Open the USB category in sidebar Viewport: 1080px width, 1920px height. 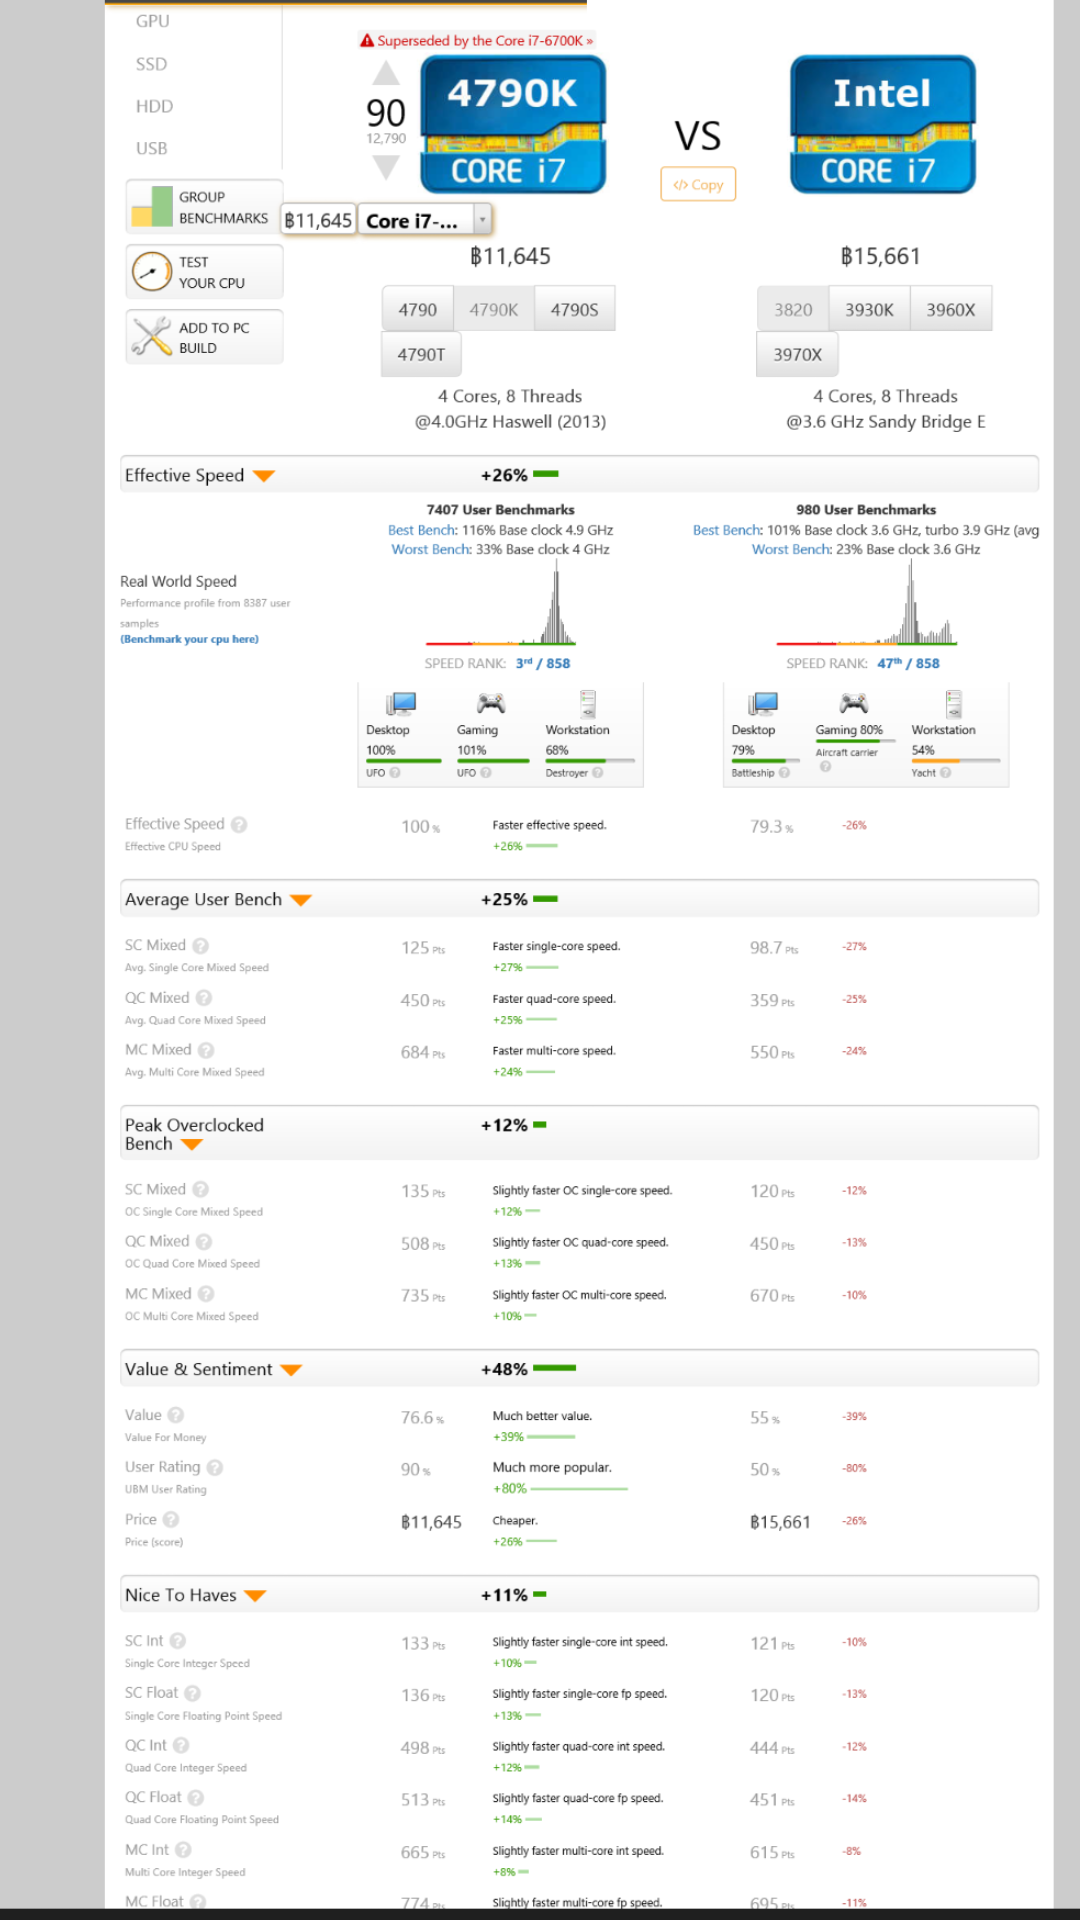(x=152, y=148)
